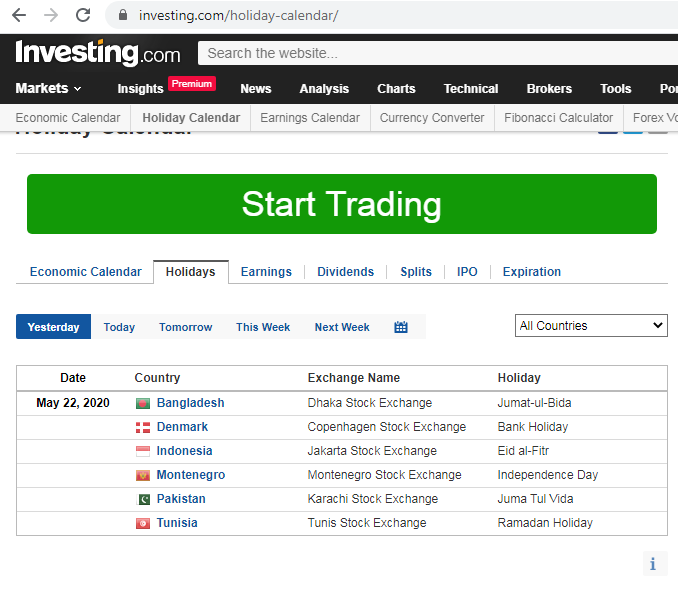Switch to the Splits tab
678x614 pixels.
(x=416, y=272)
